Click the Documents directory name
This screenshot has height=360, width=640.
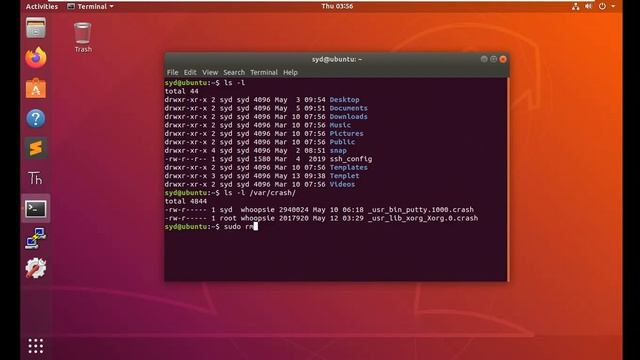point(349,108)
